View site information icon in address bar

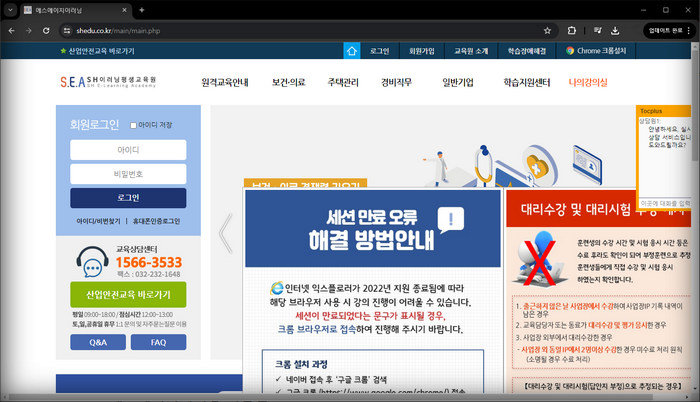67,31
